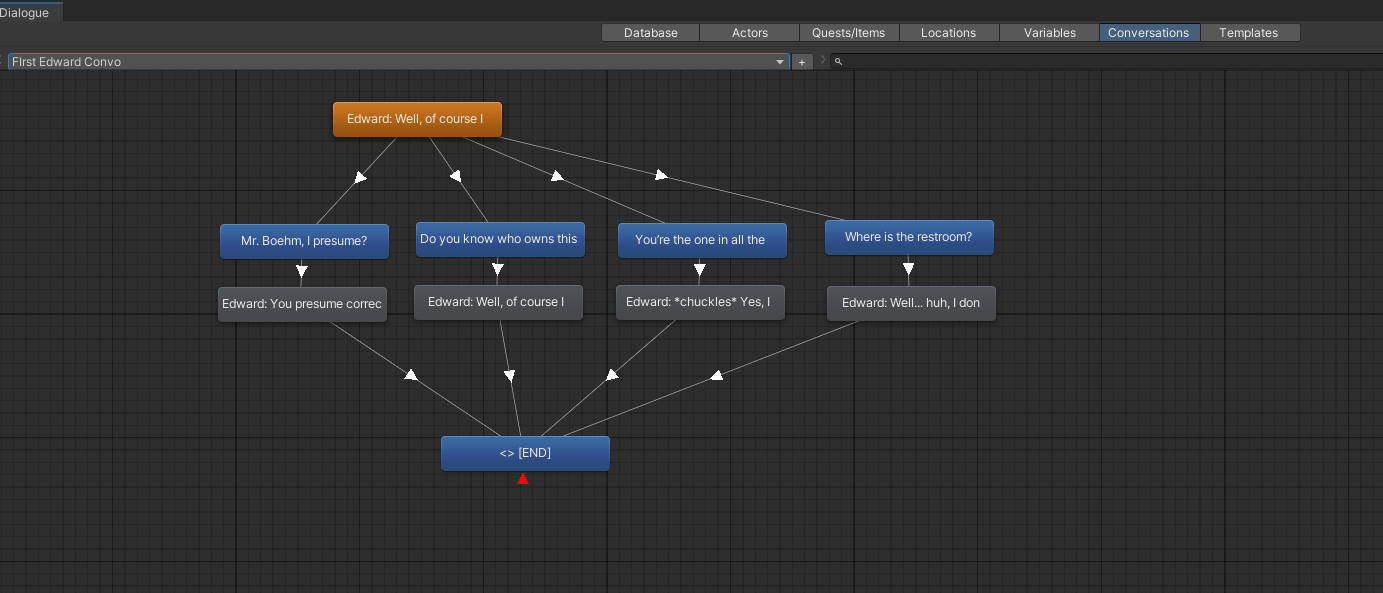The width and height of the screenshot is (1383, 593).
Task: Select the <> [END] node
Action: click(525, 453)
